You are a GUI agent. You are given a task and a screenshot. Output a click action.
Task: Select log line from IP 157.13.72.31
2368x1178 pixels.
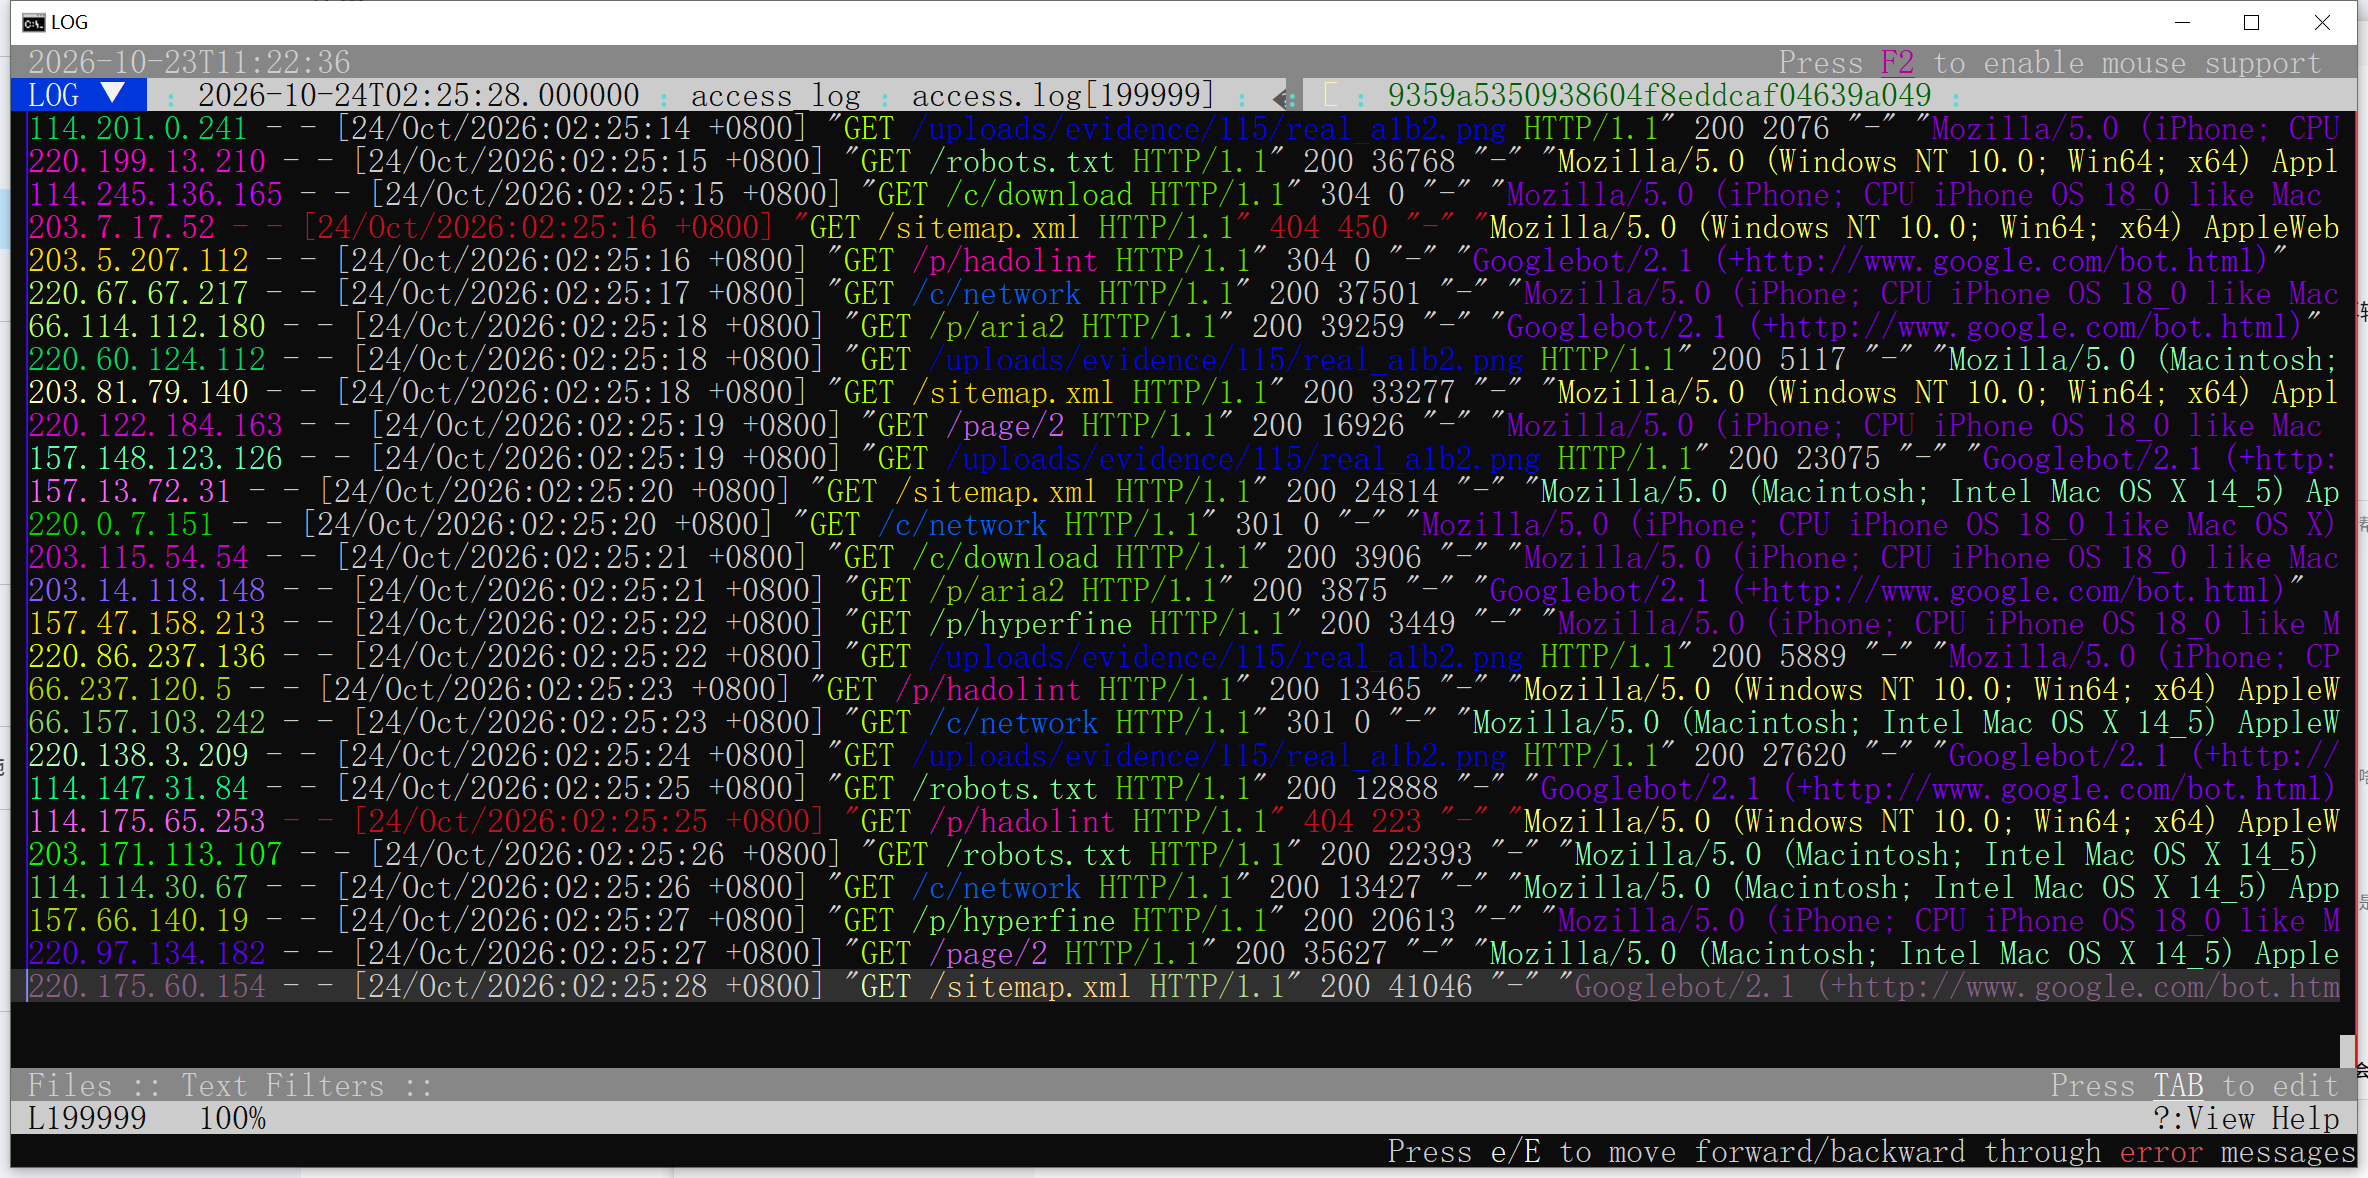(1183, 491)
